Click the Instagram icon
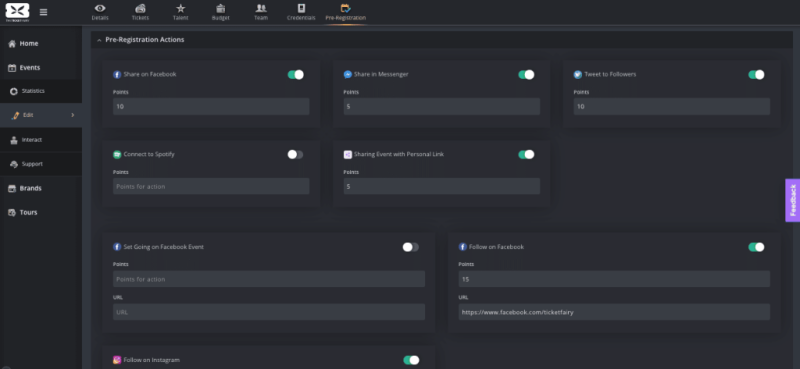This screenshot has height=369, width=800. [x=117, y=360]
